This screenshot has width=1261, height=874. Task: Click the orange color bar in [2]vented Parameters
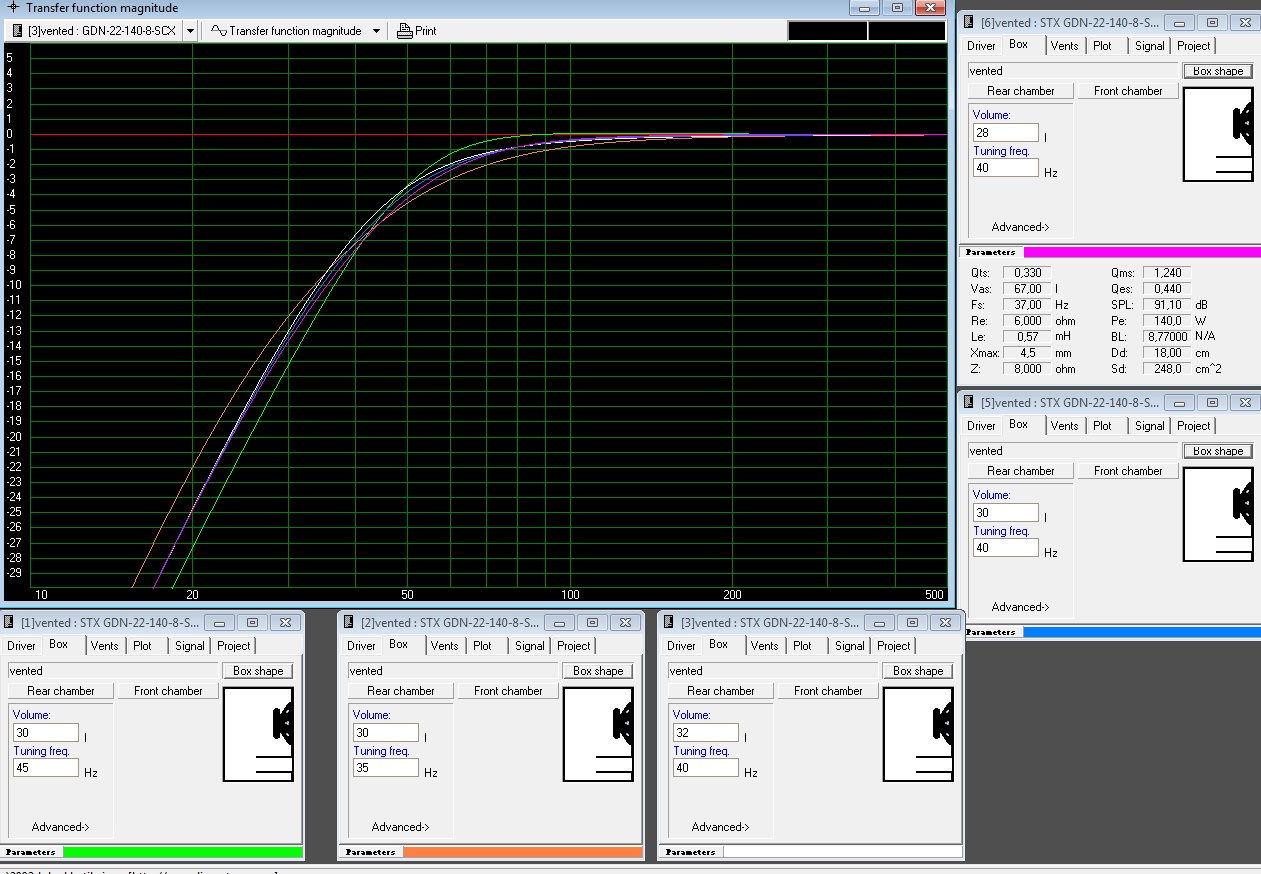522,852
